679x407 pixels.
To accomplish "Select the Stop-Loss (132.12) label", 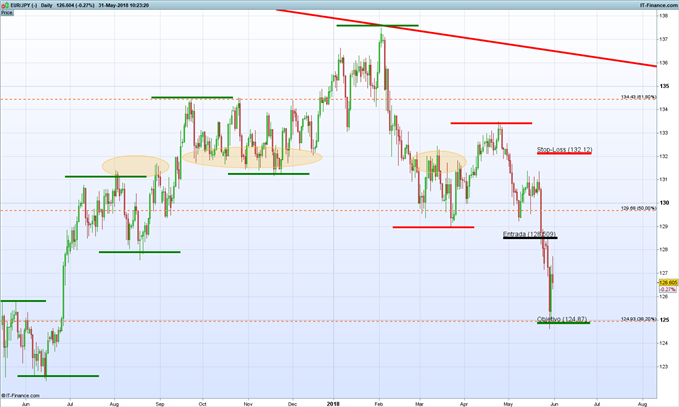I will (564, 149).
